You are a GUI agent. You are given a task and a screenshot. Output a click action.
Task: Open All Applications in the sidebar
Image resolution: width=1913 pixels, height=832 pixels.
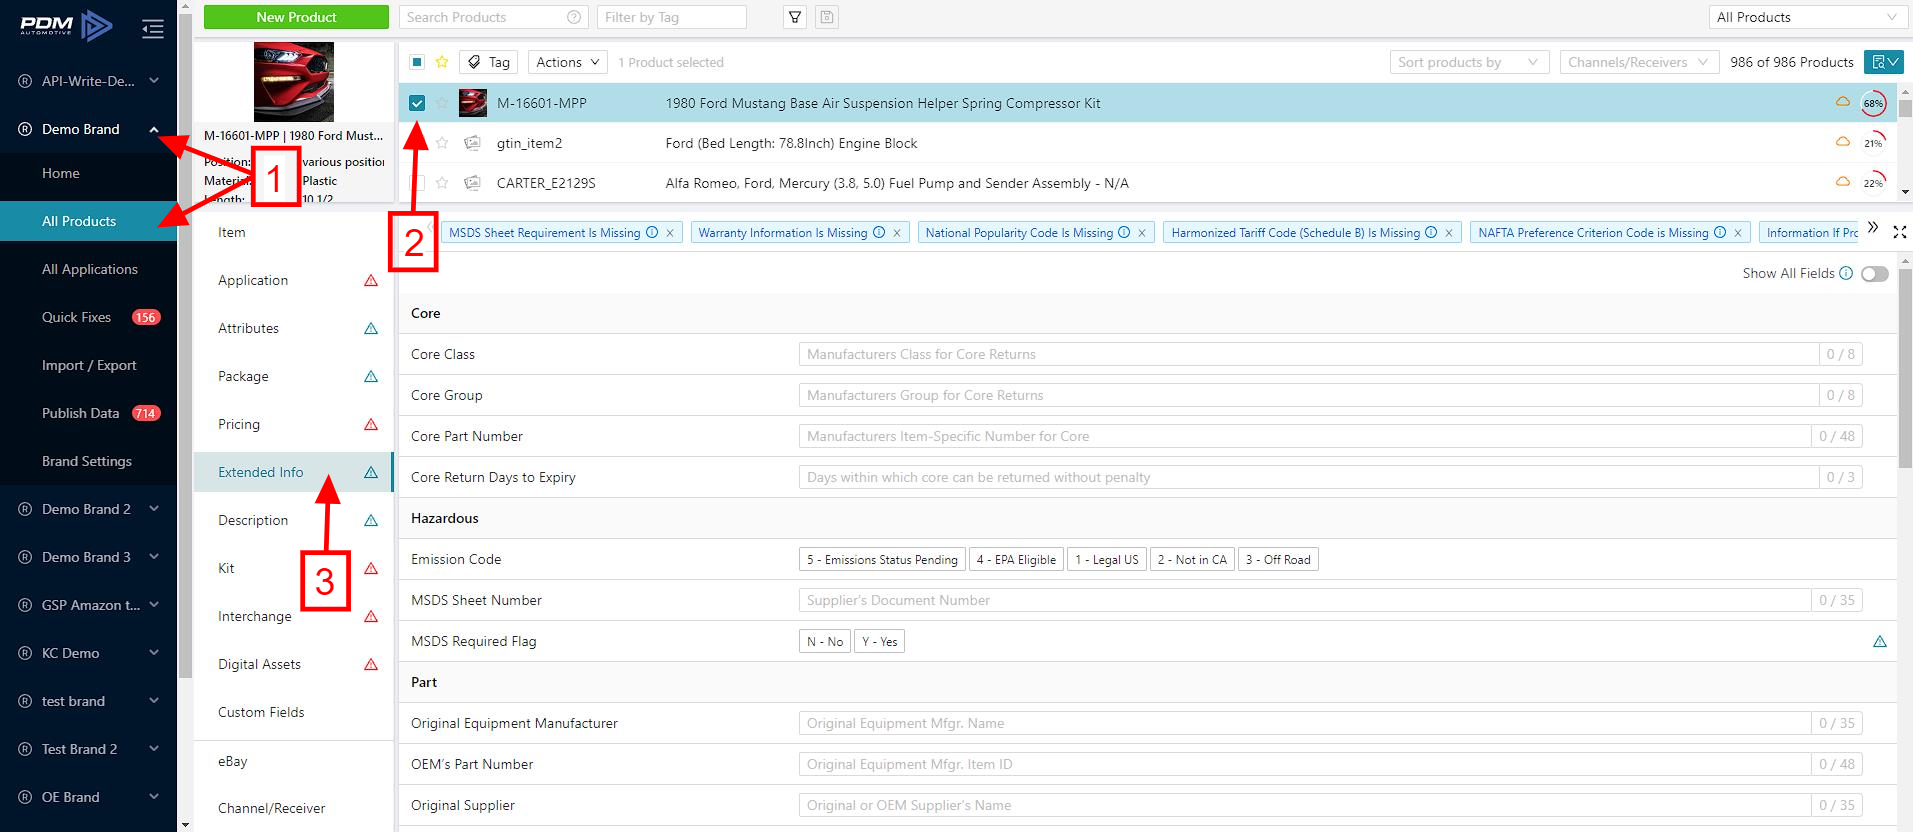click(88, 269)
